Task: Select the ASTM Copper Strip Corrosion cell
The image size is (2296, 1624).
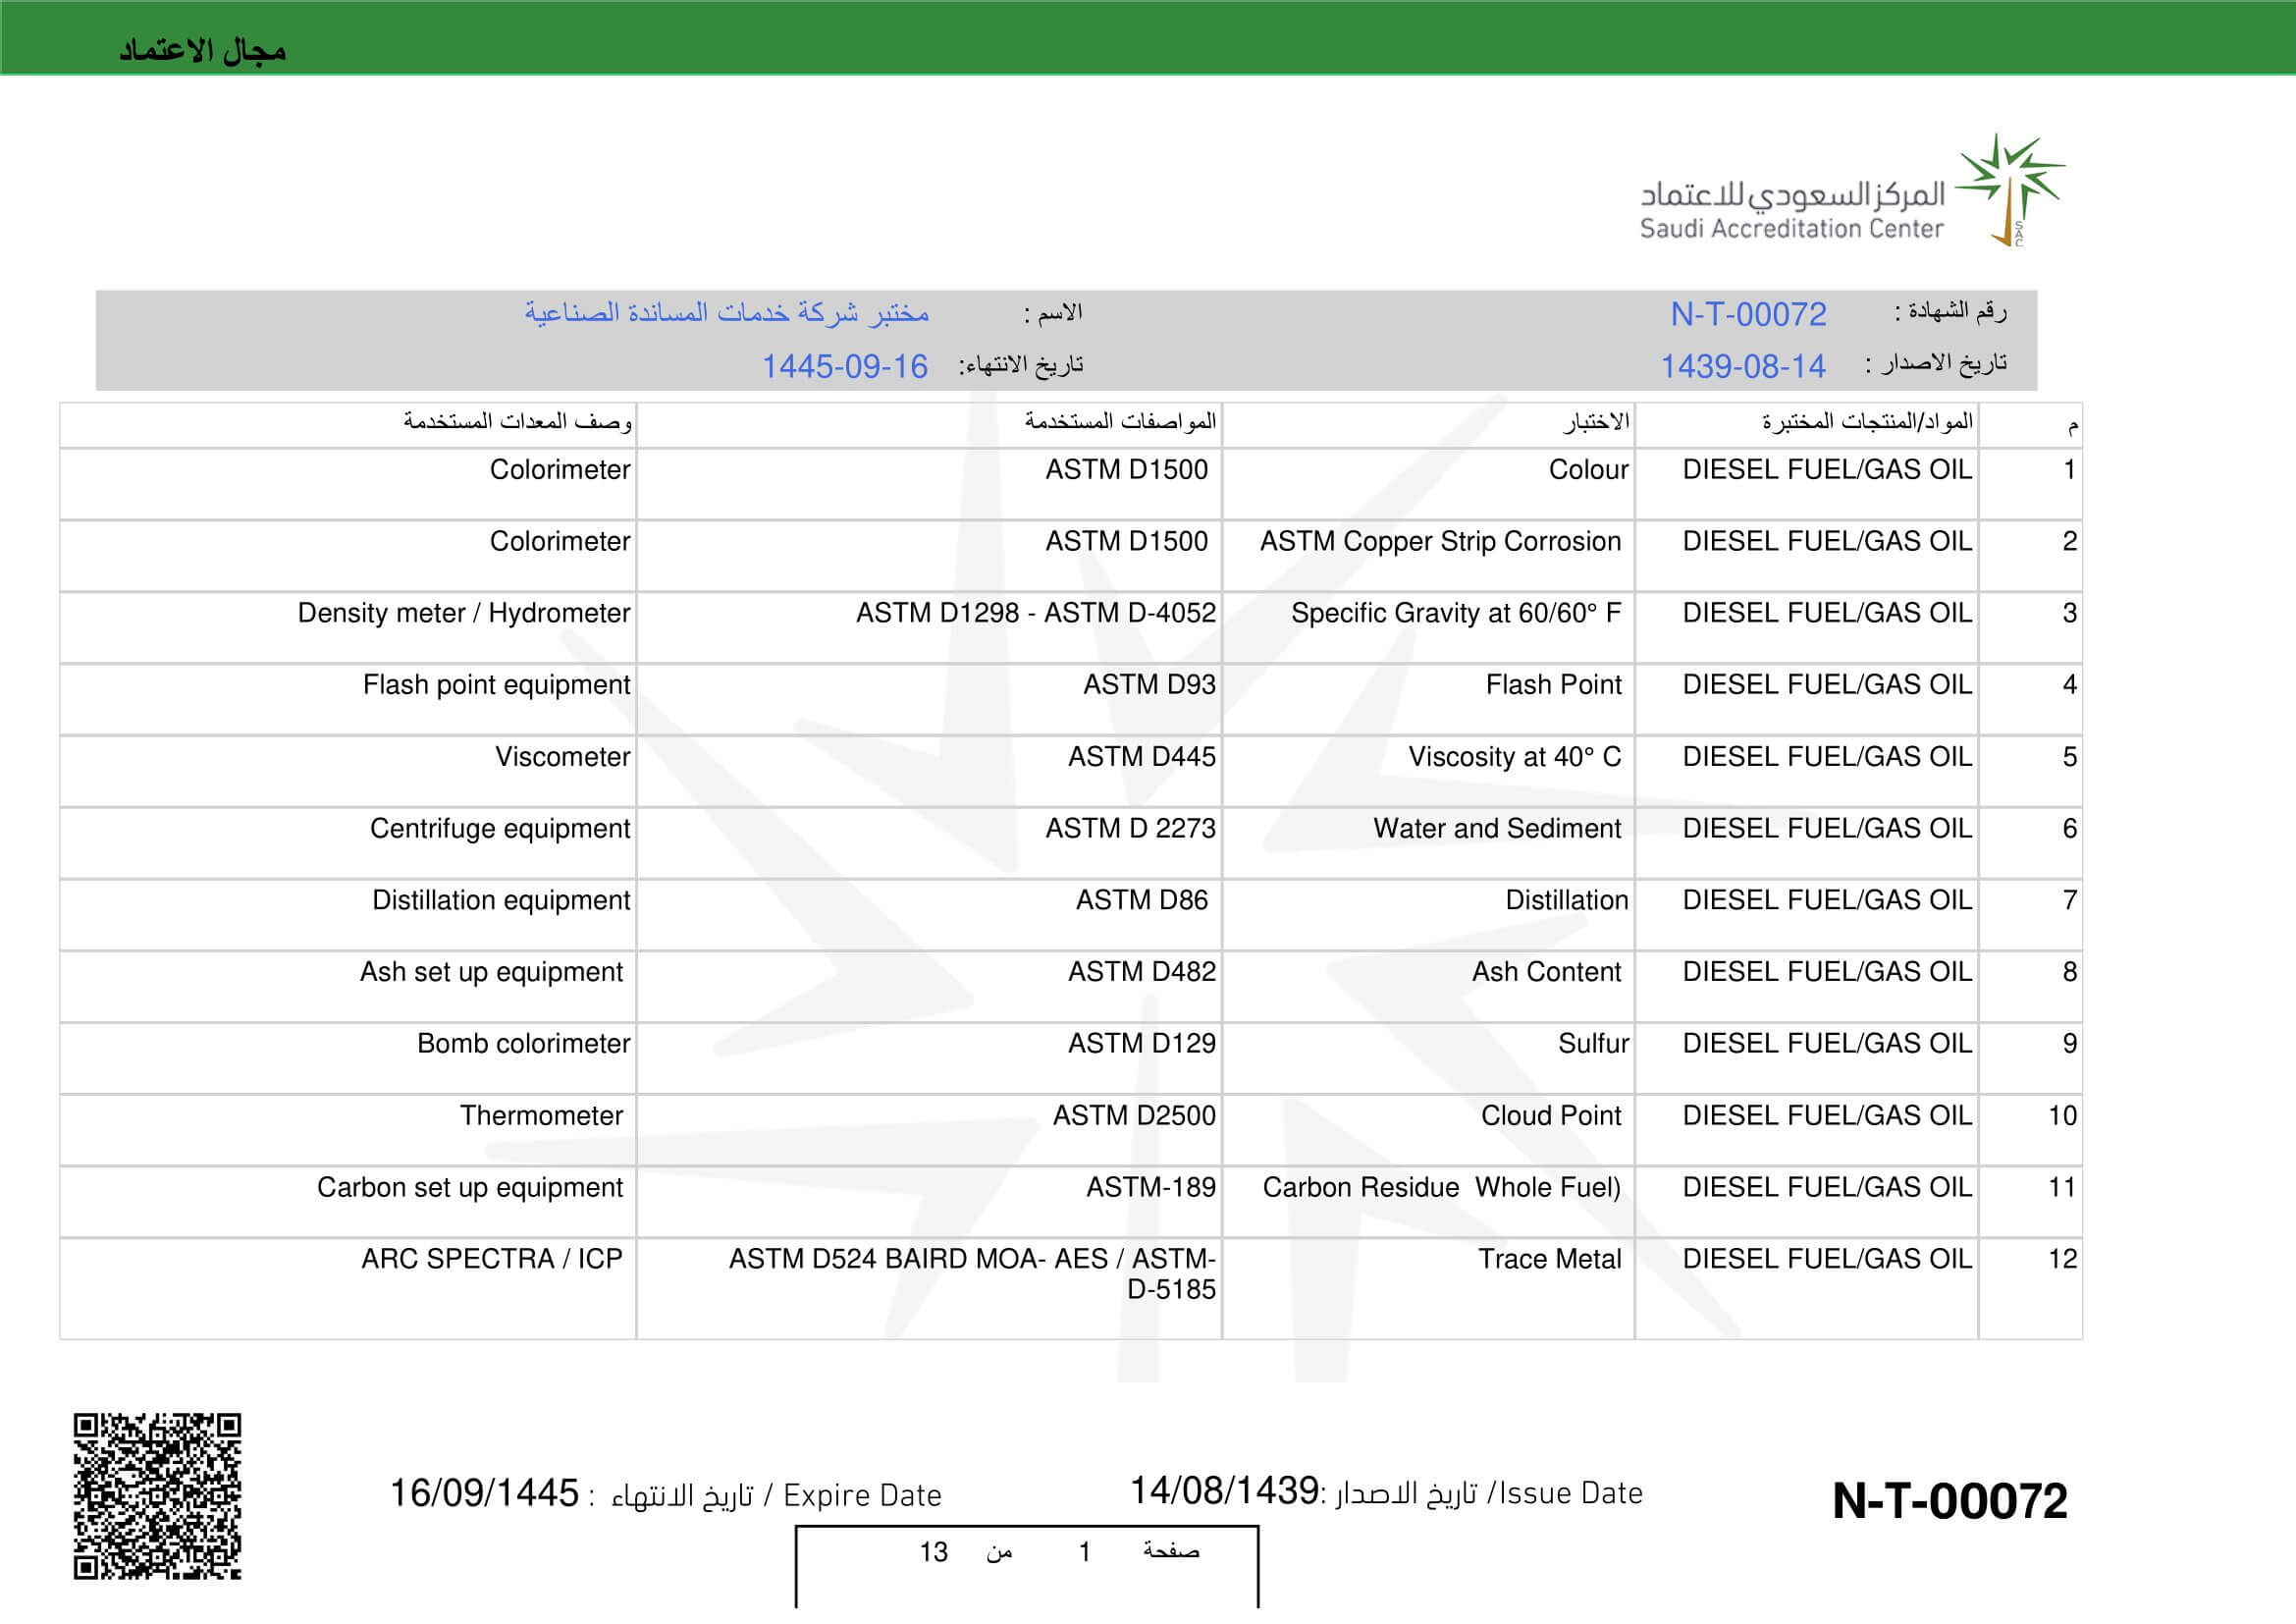Action: point(1439,541)
